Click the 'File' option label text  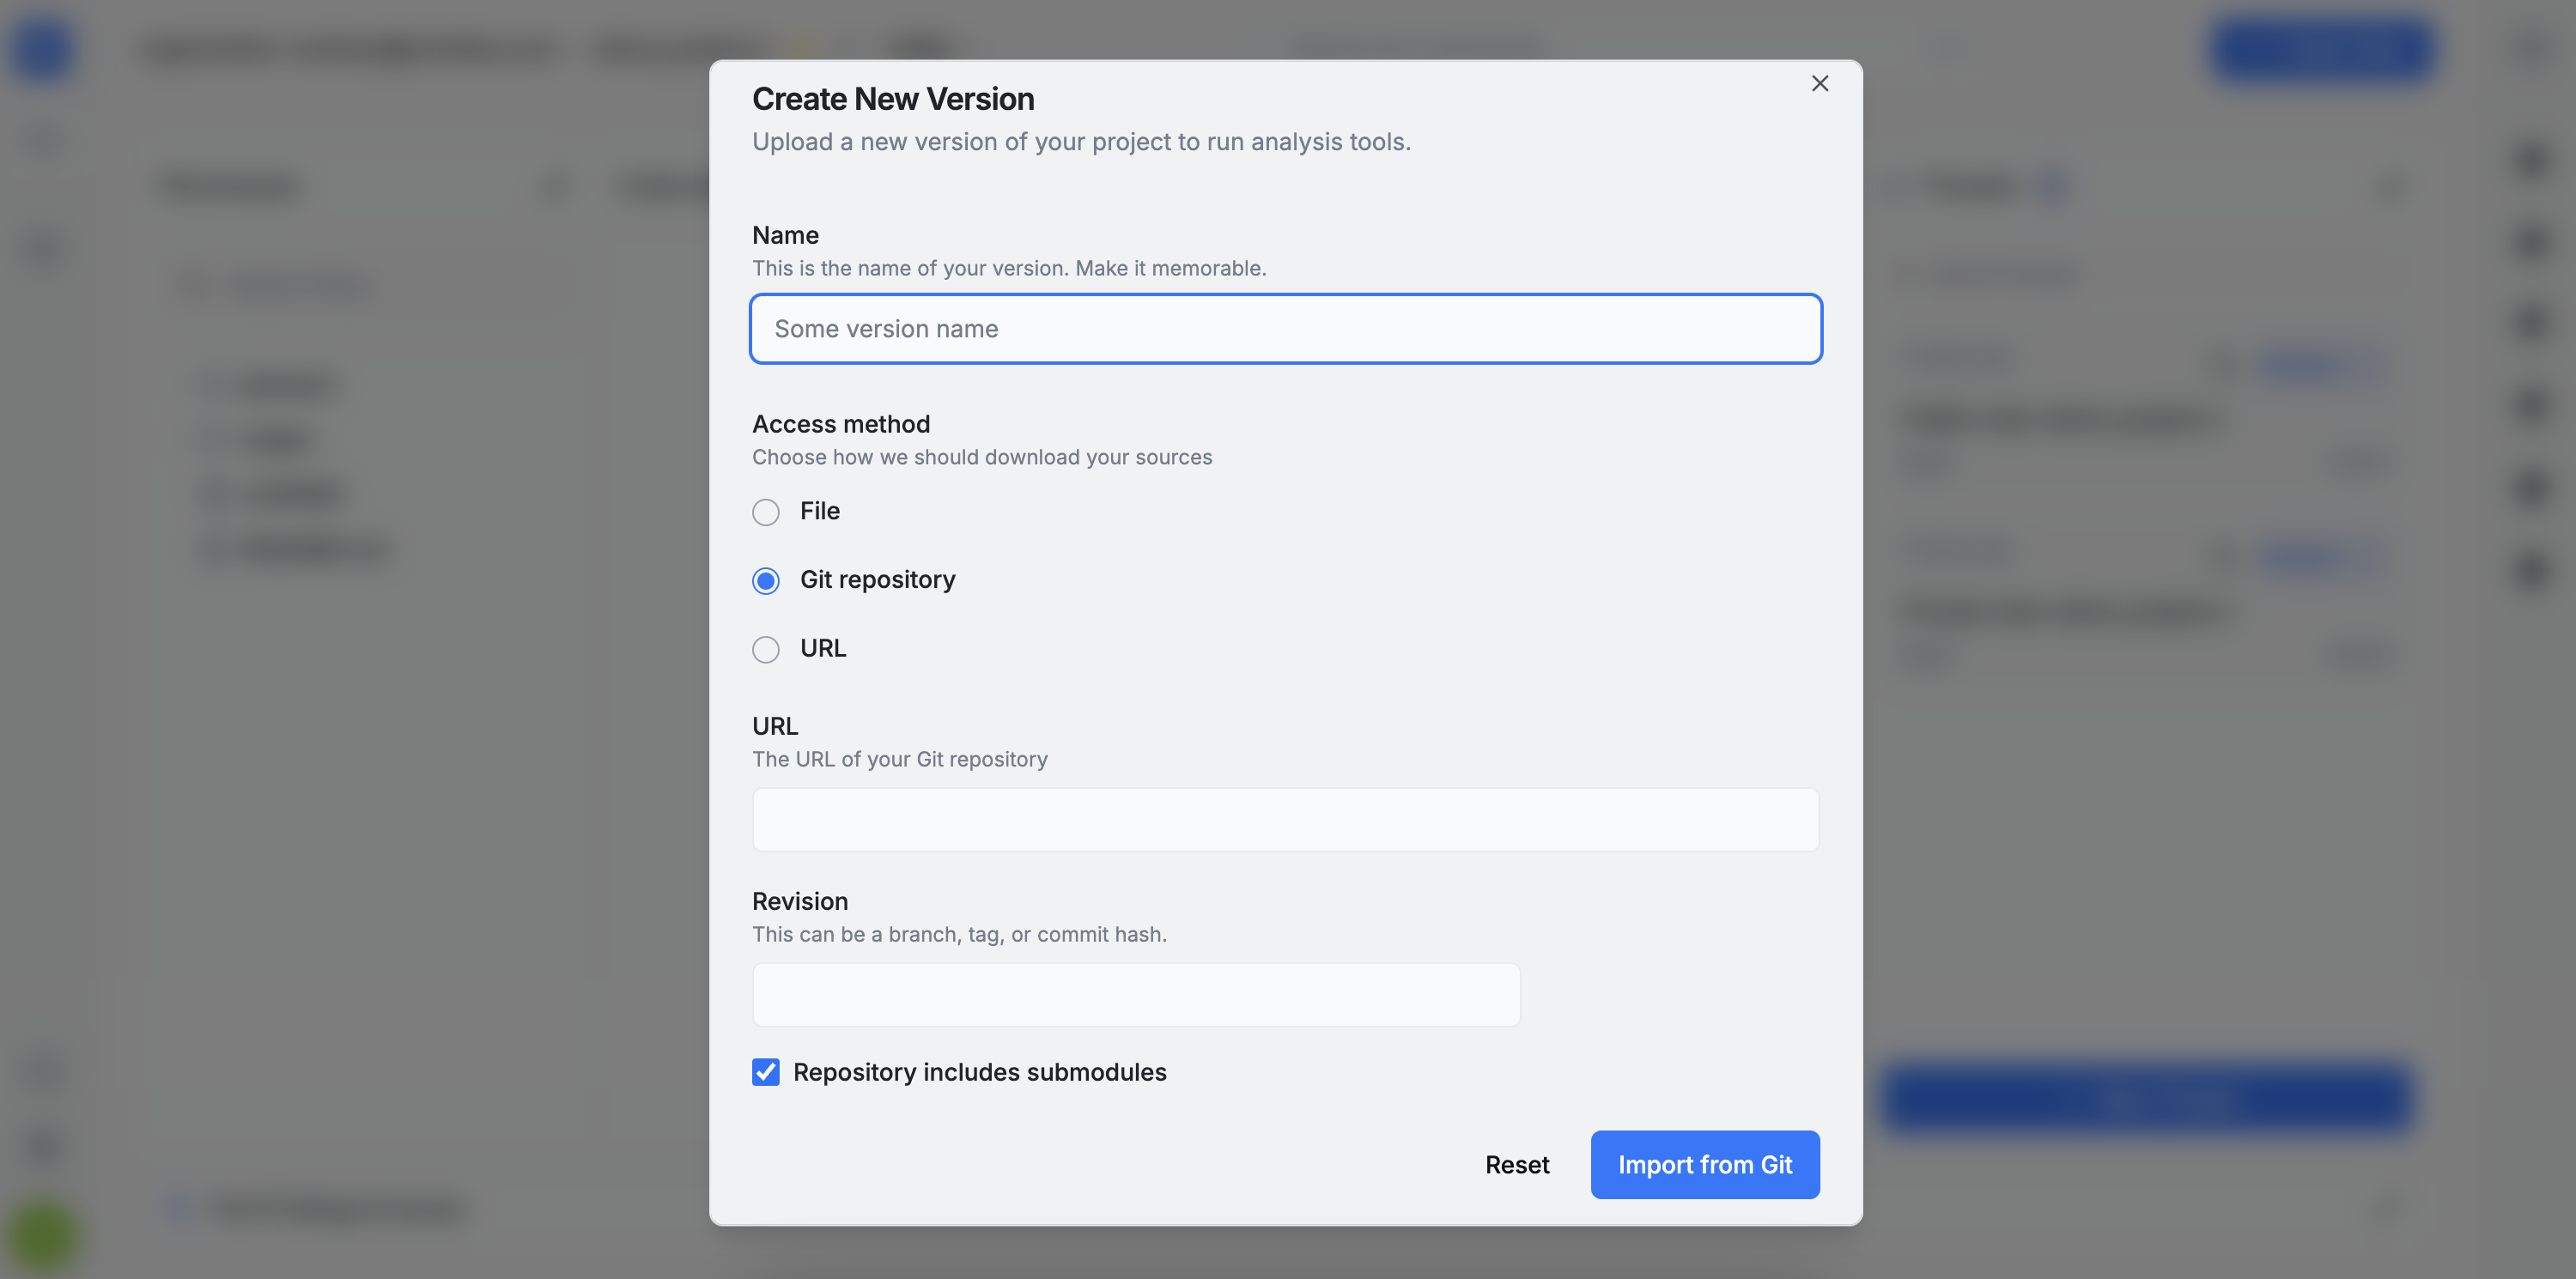[819, 511]
